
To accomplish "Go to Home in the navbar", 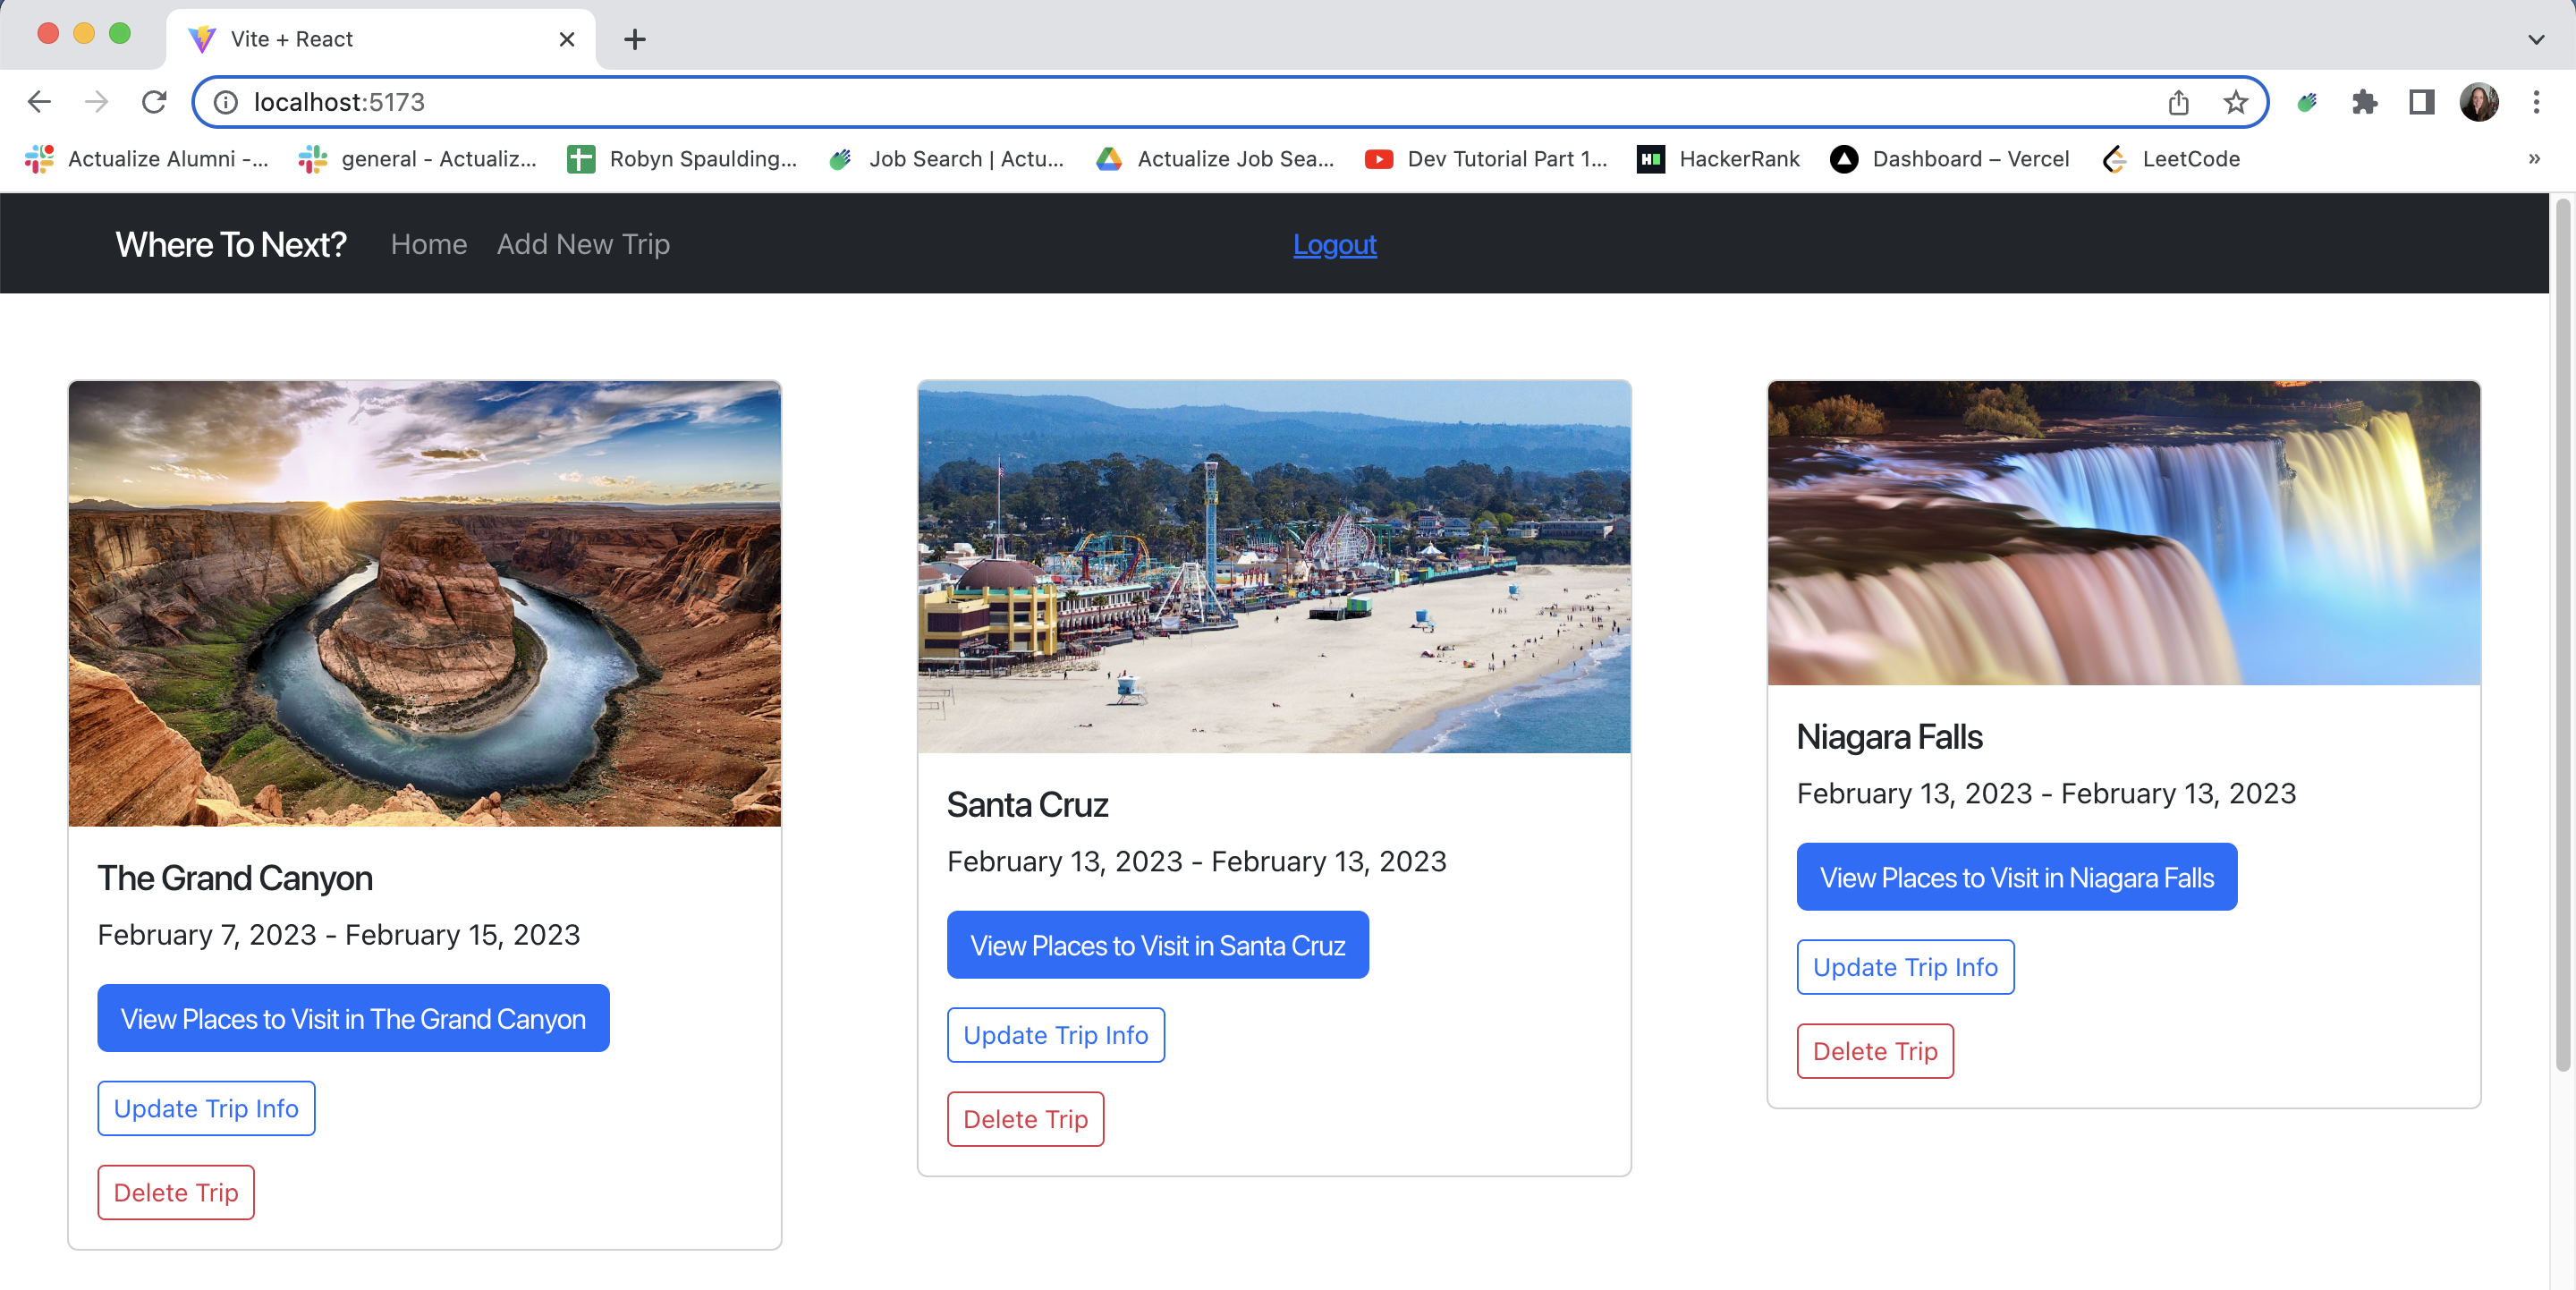I will pyautogui.click(x=429, y=244).
